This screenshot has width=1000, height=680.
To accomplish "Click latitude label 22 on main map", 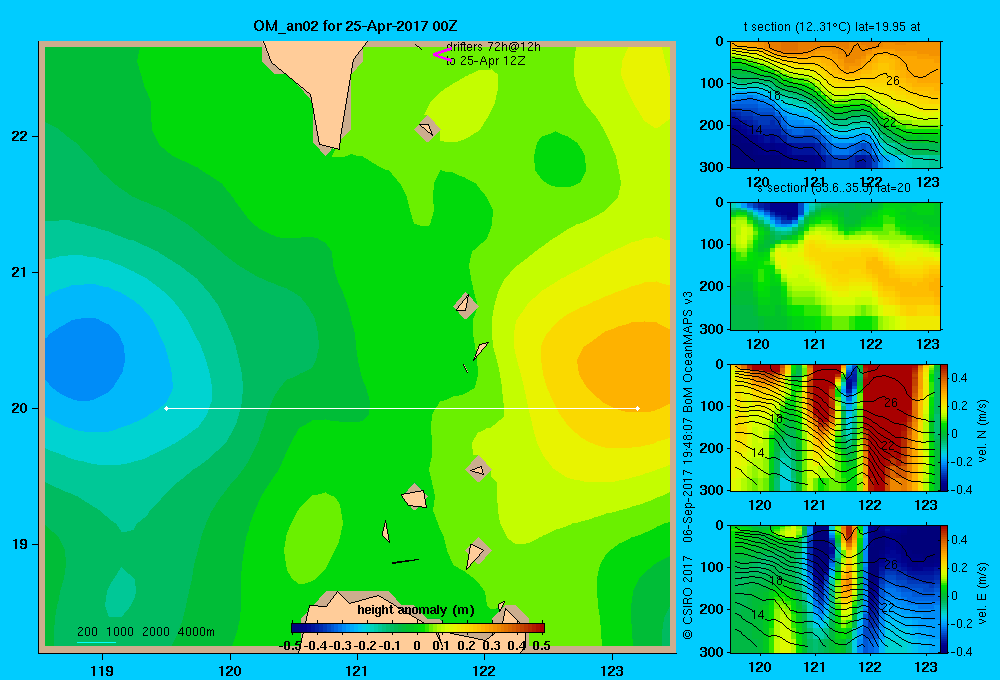I will pyautogui.click(x=20, y=136).
